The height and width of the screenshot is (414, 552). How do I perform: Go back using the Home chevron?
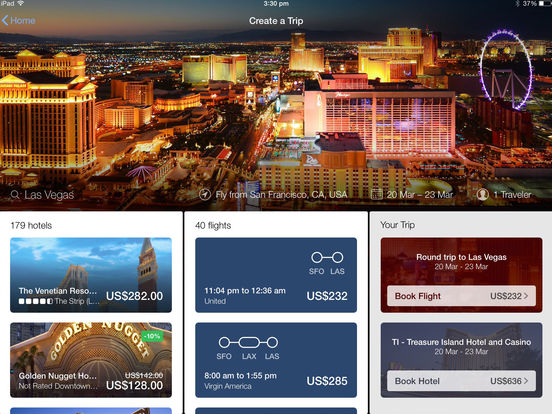point(6,20)
